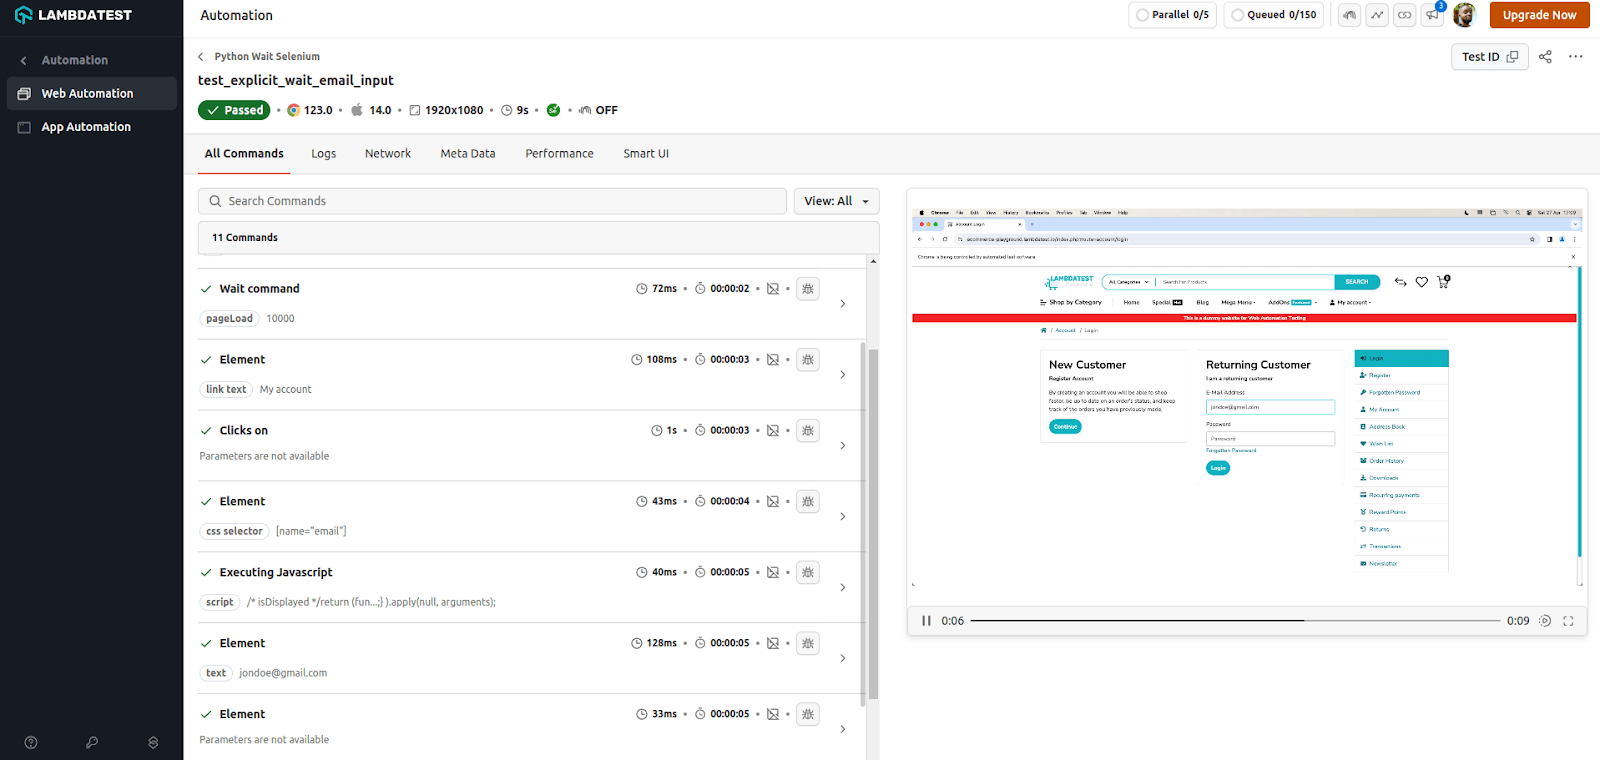Screen dimensions: 1600x760
Task: Click the link icon in top bar
Action: click(x=1405, y=15)
